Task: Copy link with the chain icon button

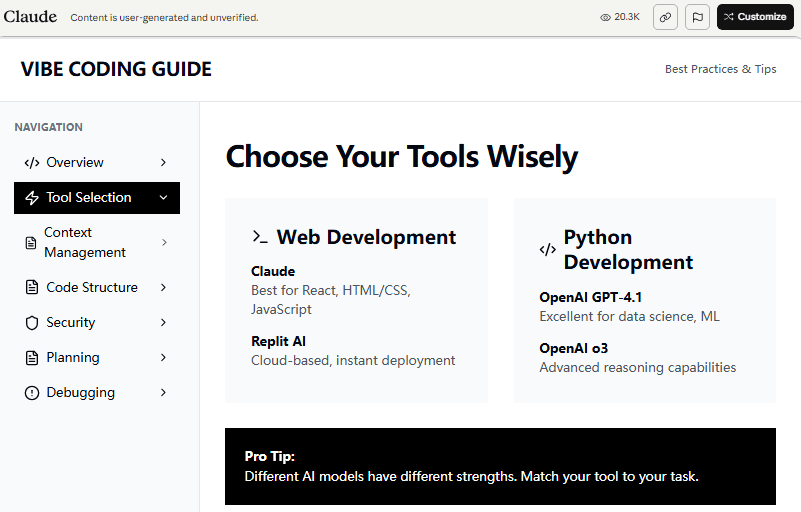Action: tap(665, 17)
